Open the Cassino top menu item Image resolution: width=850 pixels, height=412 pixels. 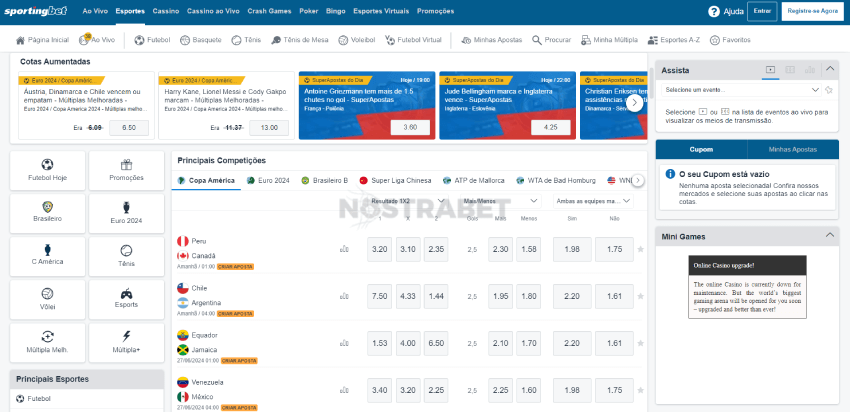(x=166, y=11)
